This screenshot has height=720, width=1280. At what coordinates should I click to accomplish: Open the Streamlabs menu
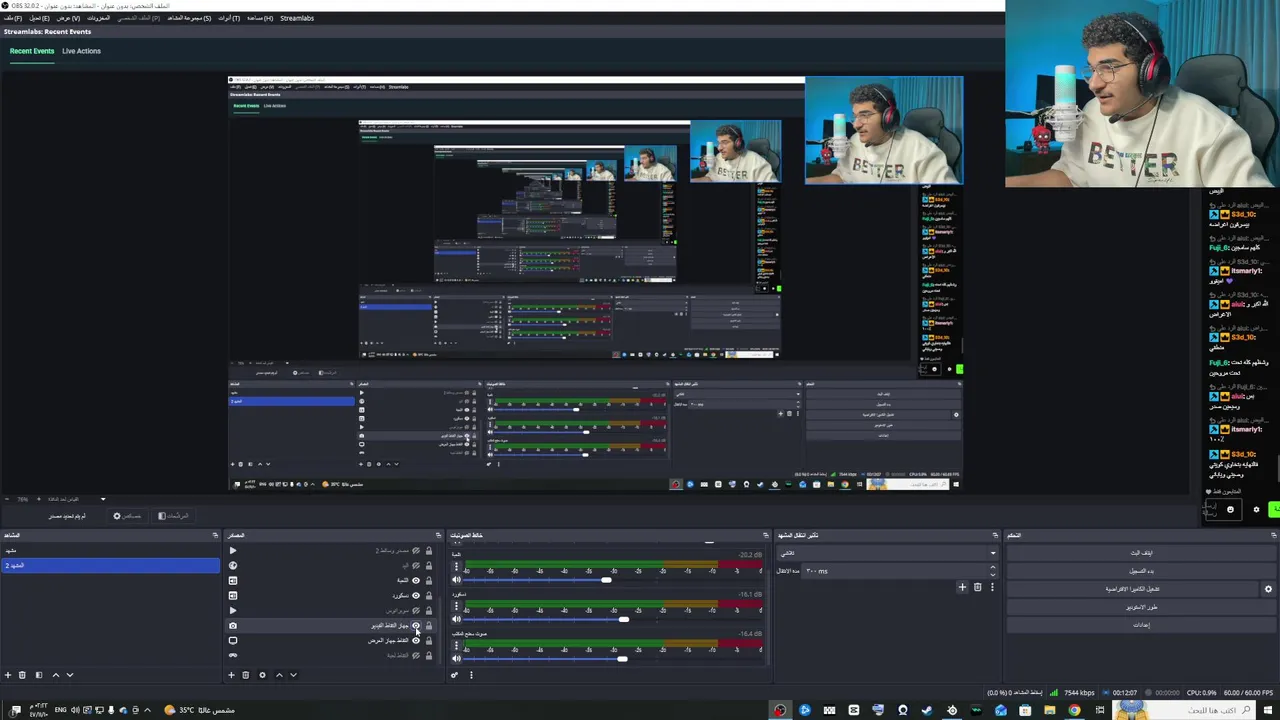pyautogui.click(x=297, y=18)
